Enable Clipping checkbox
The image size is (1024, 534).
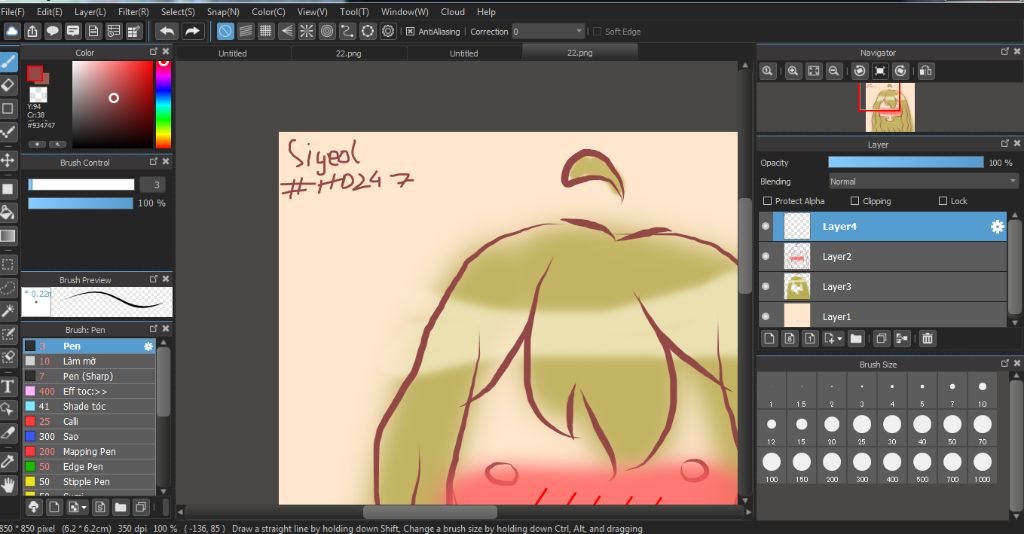point(855,201)
